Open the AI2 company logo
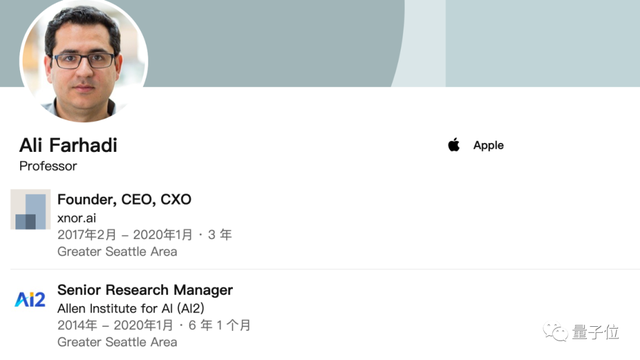The width and height of the screenshot is (640, 360). (x=30, y=300)
